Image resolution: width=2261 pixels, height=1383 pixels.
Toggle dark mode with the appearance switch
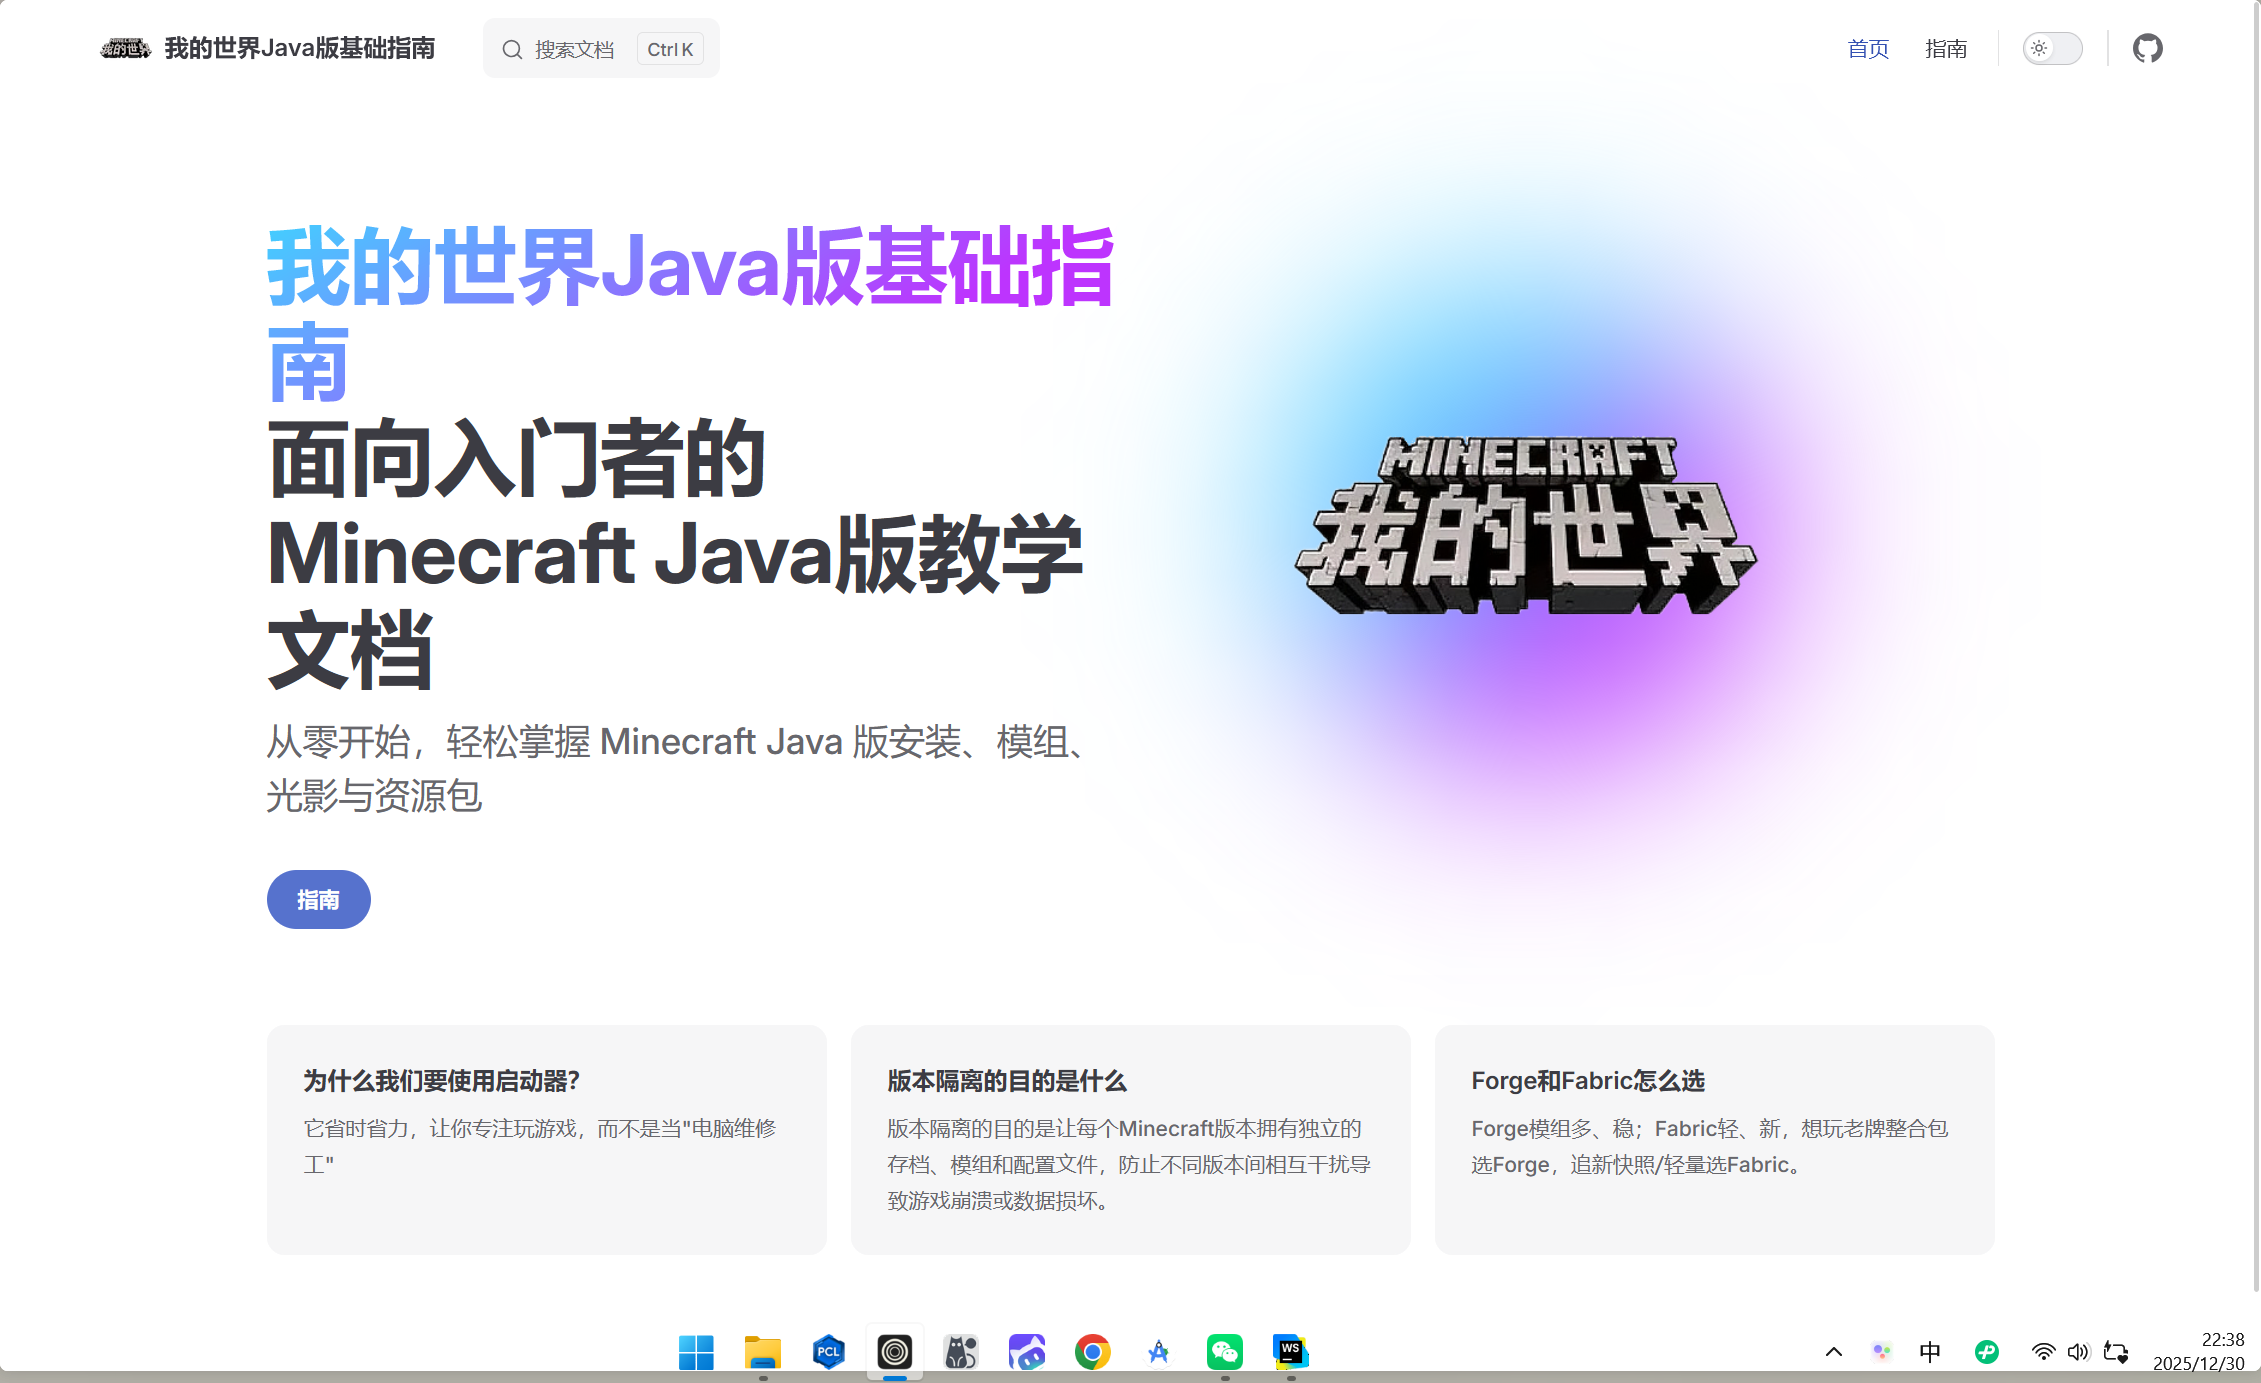(x=2052, y=47)
